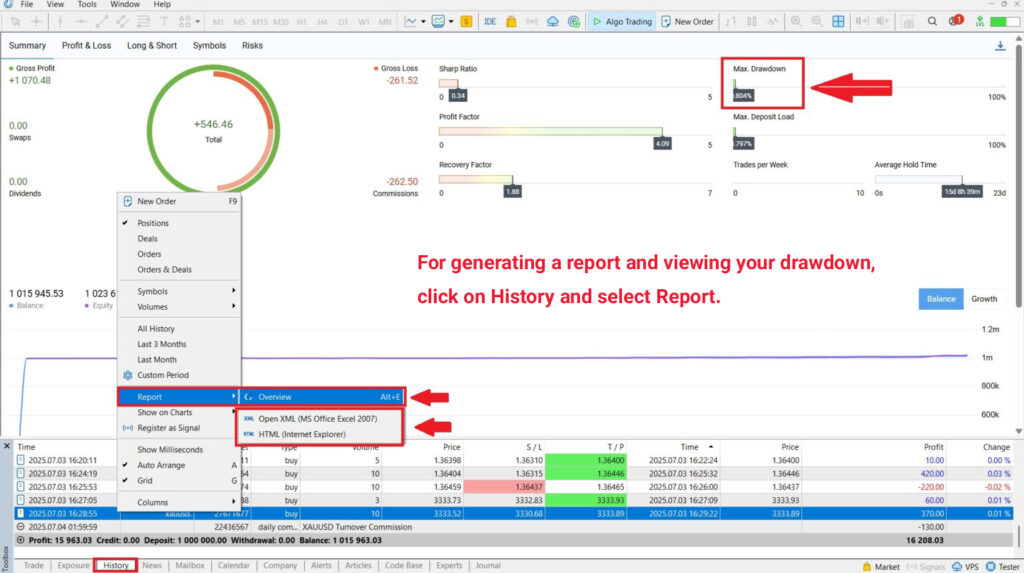Uncheck the Positions view option
The height and width of the screenshot is (573, 1024).
click(x=152, y=223)
